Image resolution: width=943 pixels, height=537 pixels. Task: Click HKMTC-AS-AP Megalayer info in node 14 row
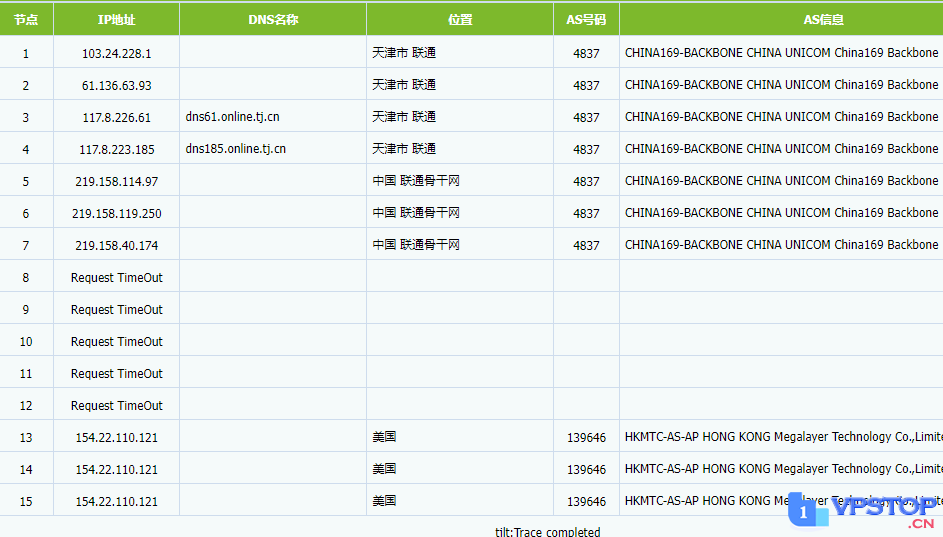pos(784,468)
